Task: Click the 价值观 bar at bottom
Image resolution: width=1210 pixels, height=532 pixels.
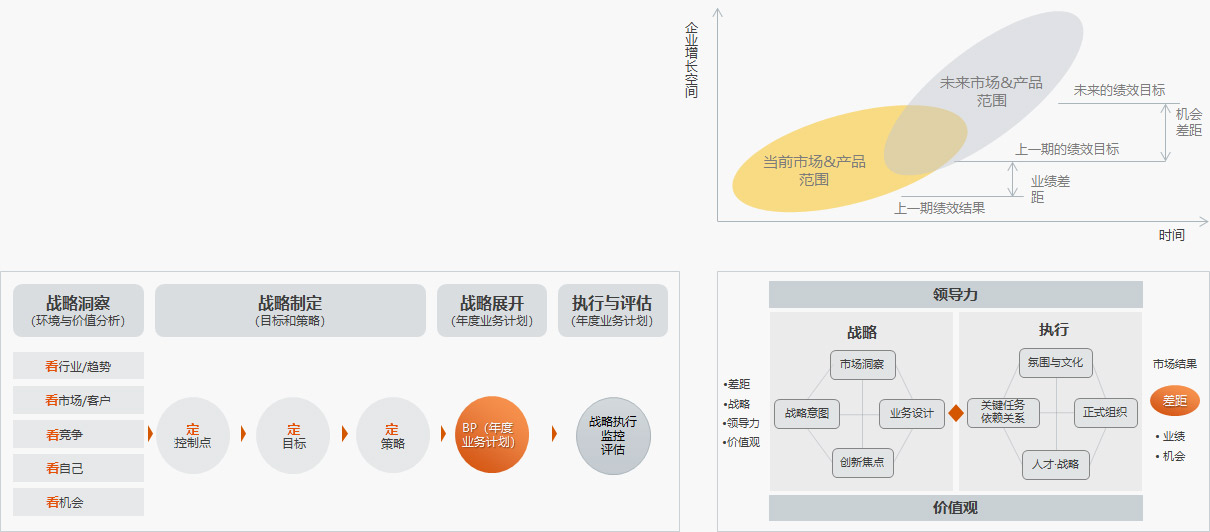Action: pos(955,507)
